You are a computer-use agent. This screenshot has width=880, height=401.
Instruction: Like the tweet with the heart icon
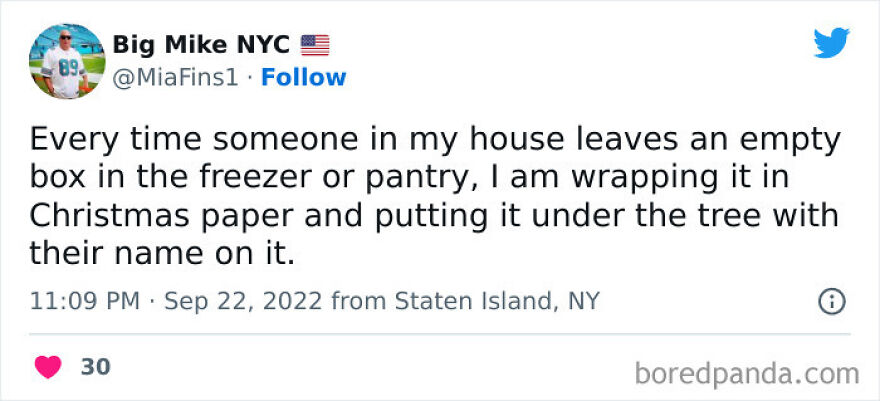tap(48, 367)
